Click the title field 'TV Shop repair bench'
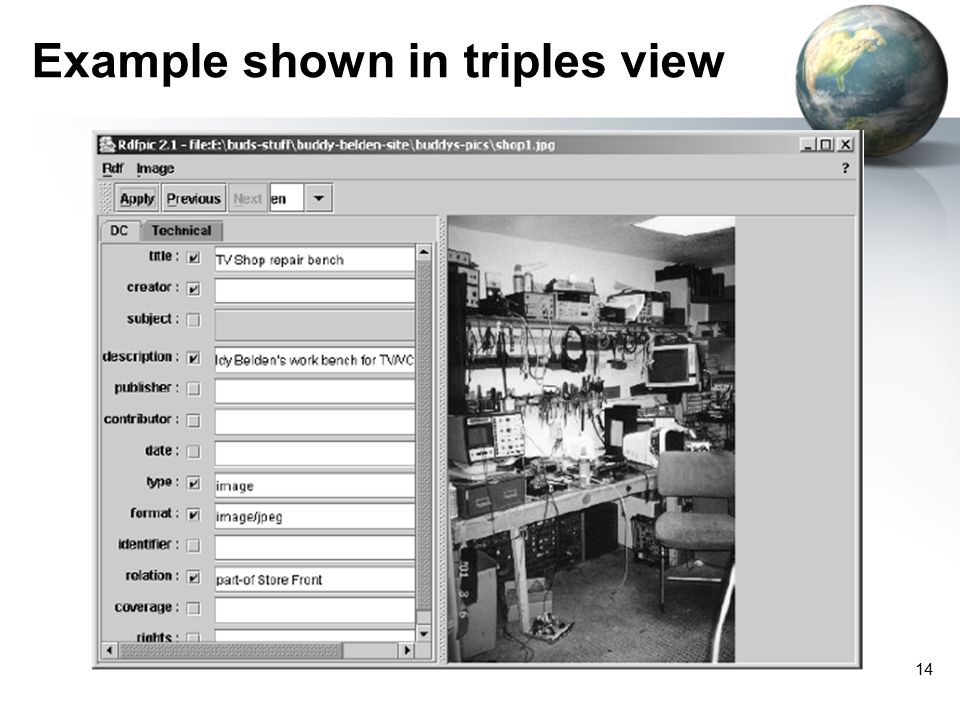Viewport: 960px width, 720px height. pyautogui.click(x=315, y=259)
